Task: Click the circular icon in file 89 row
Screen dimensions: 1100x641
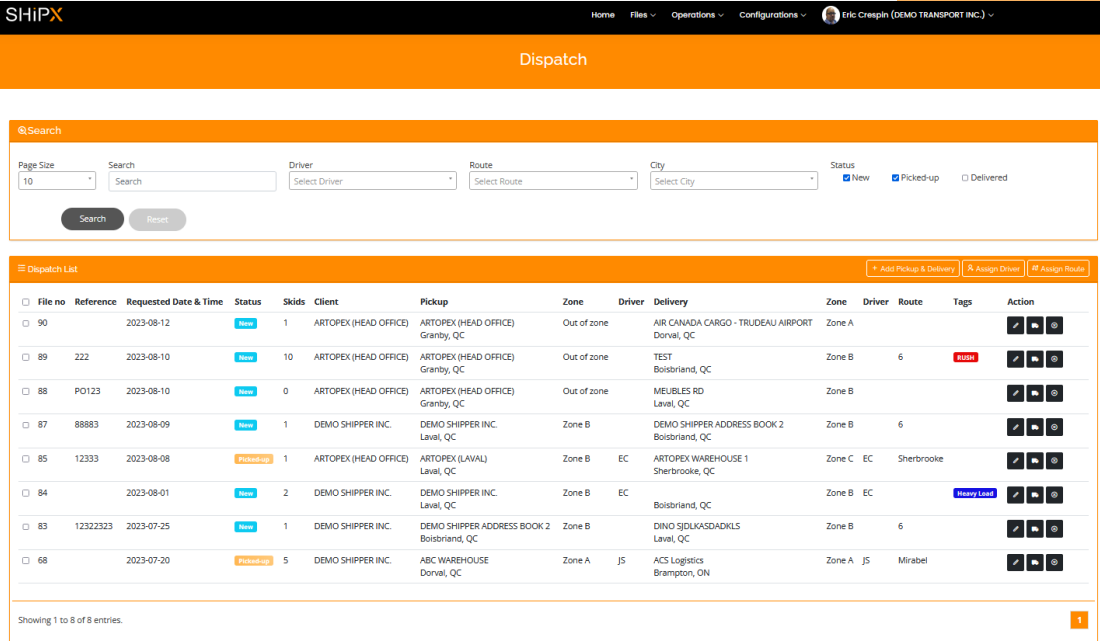Action: [x=1054, y=359]
